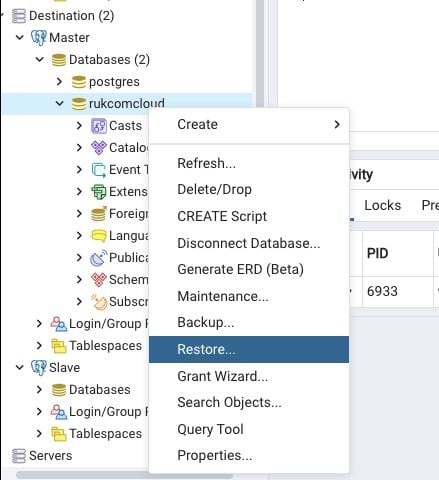Click Master's Login/Group Roles icon
This screenshot has height=480, width=439.
coord(59,324)
